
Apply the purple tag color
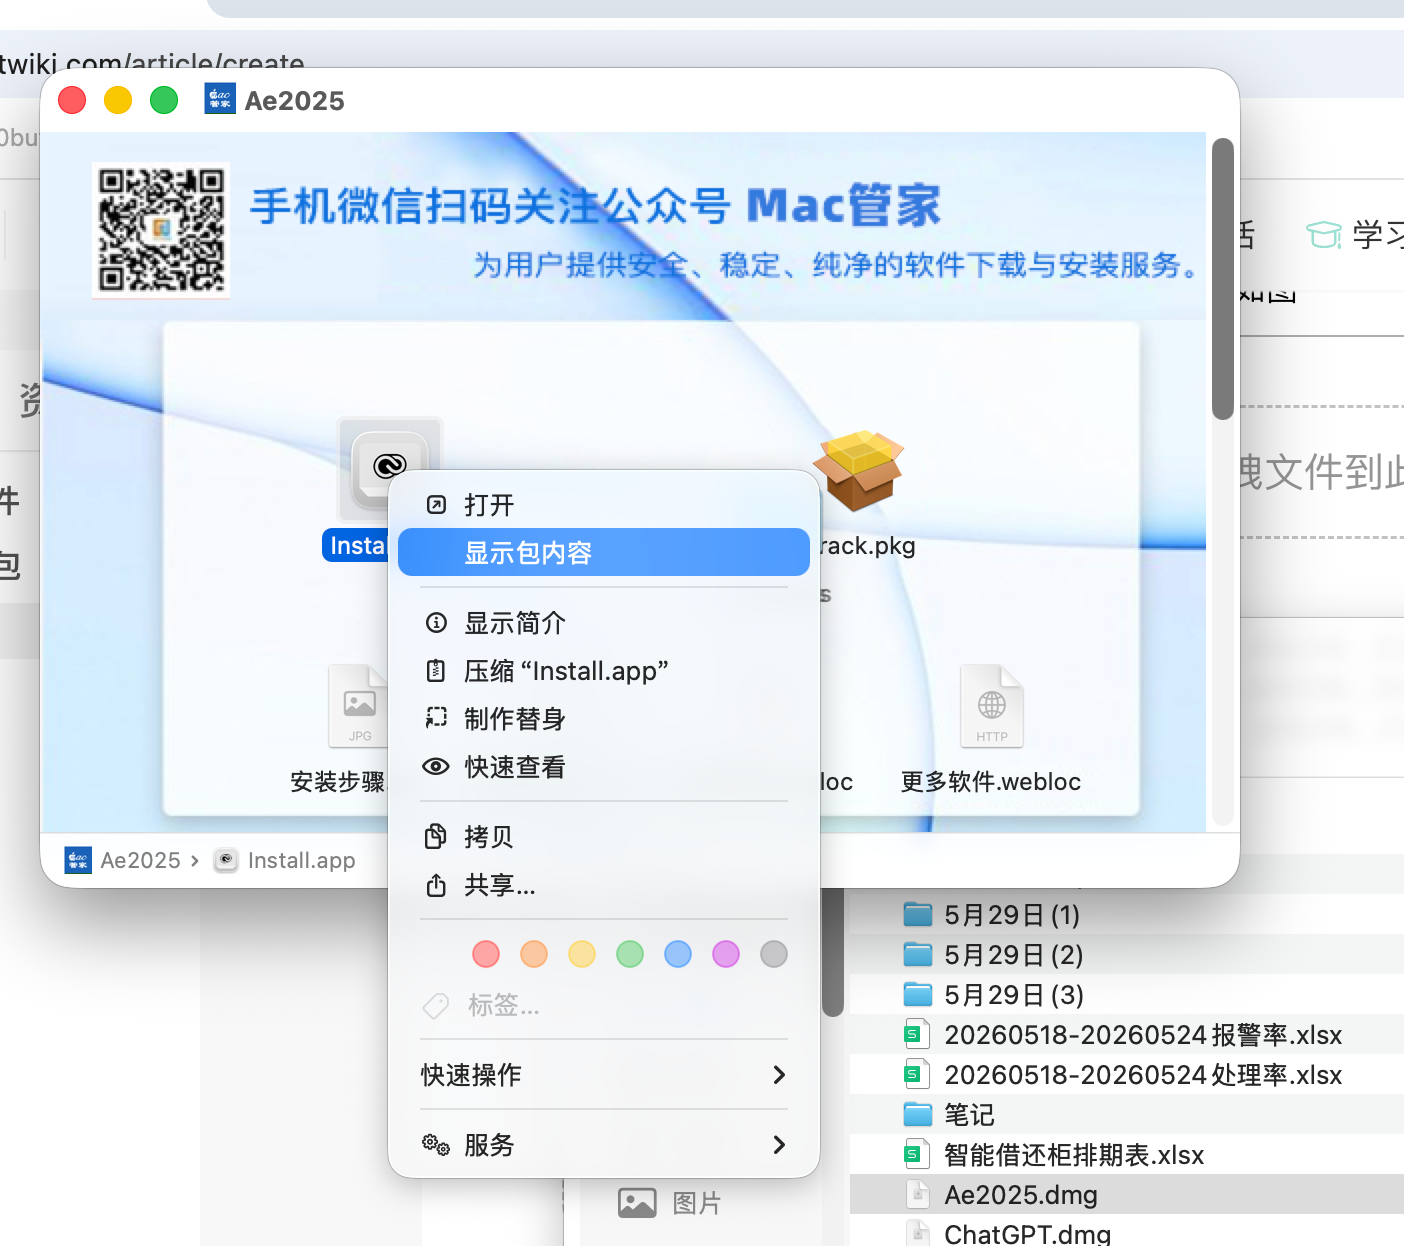click(726, 954)
